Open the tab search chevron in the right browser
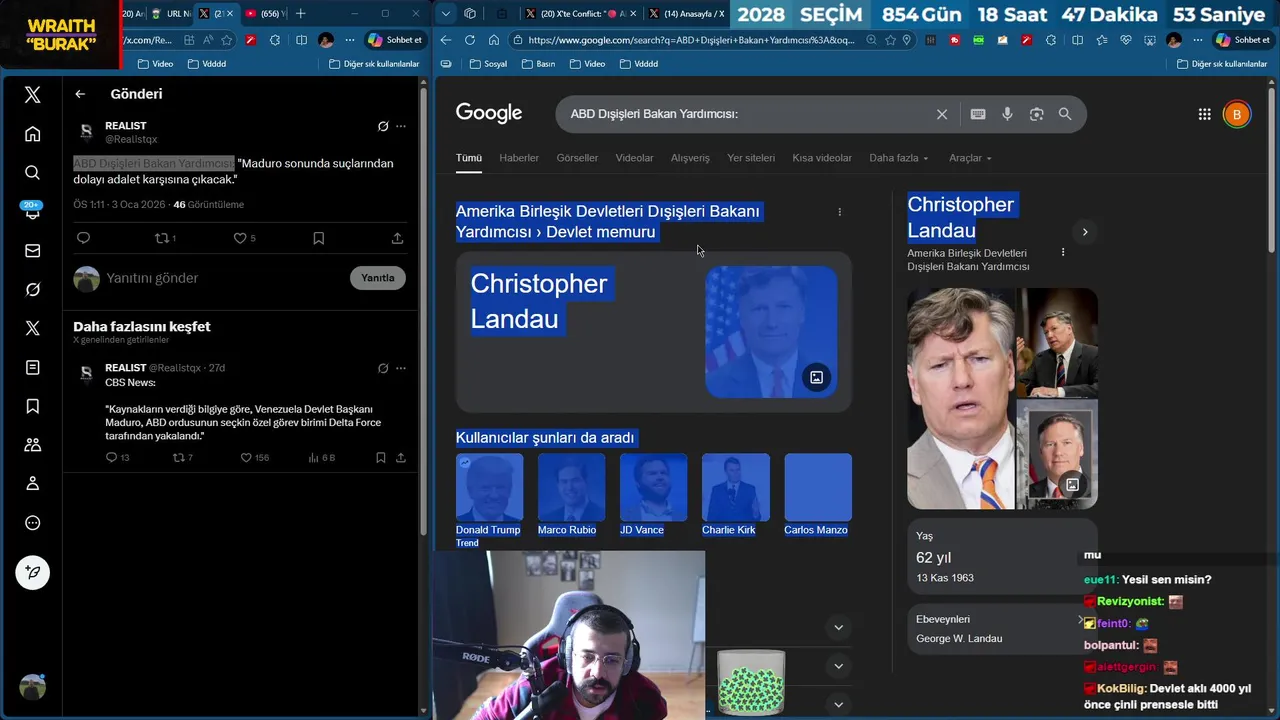 [x=446, y=13]
